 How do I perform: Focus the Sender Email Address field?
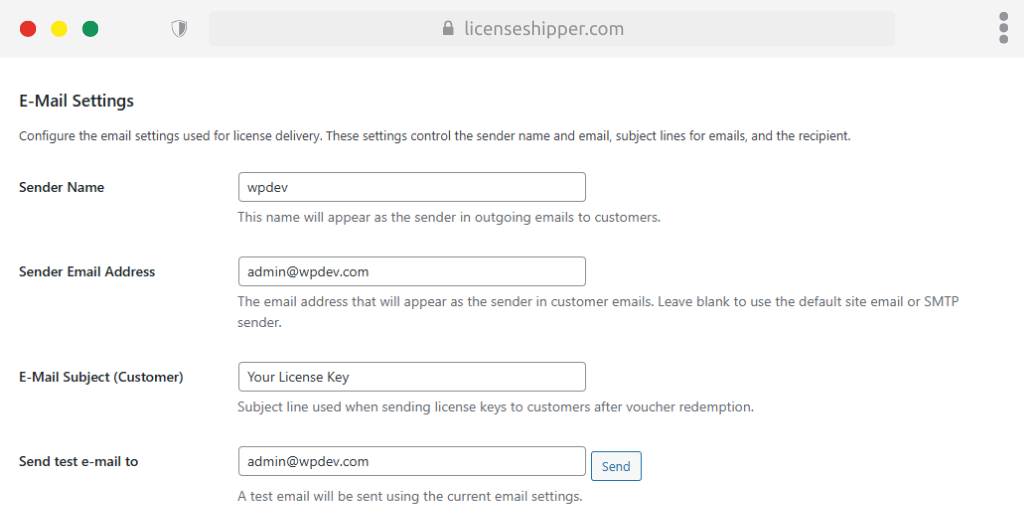coord(411,271)
